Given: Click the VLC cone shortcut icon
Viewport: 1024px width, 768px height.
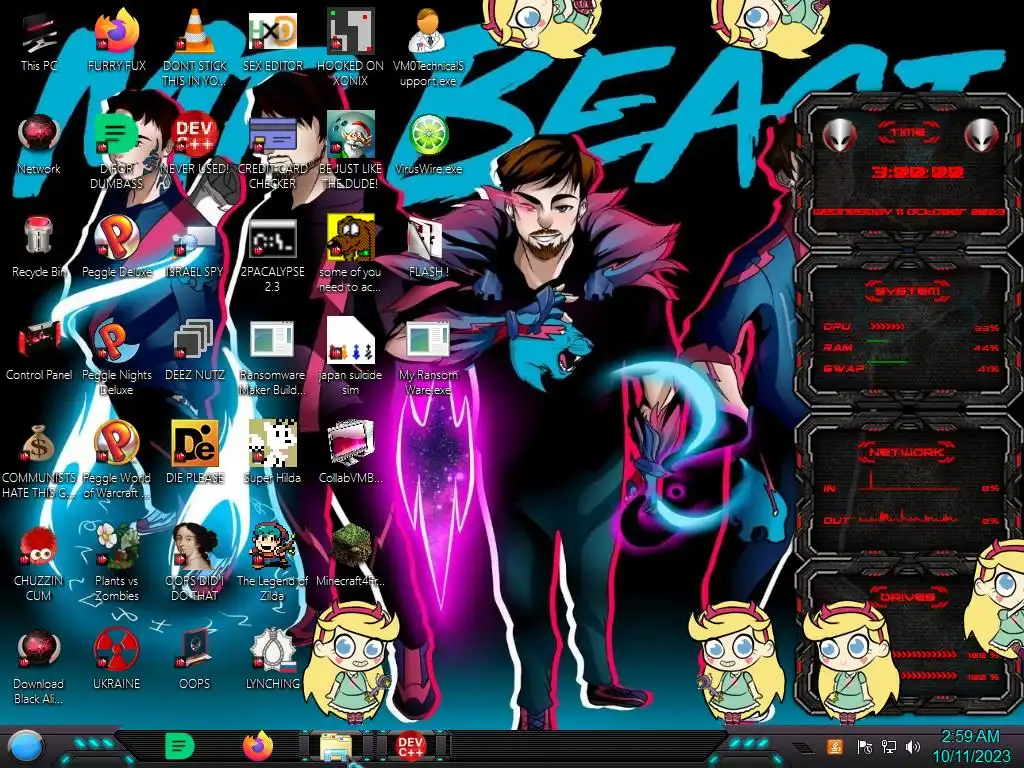Looking at the screenshot, I should 195,32.
